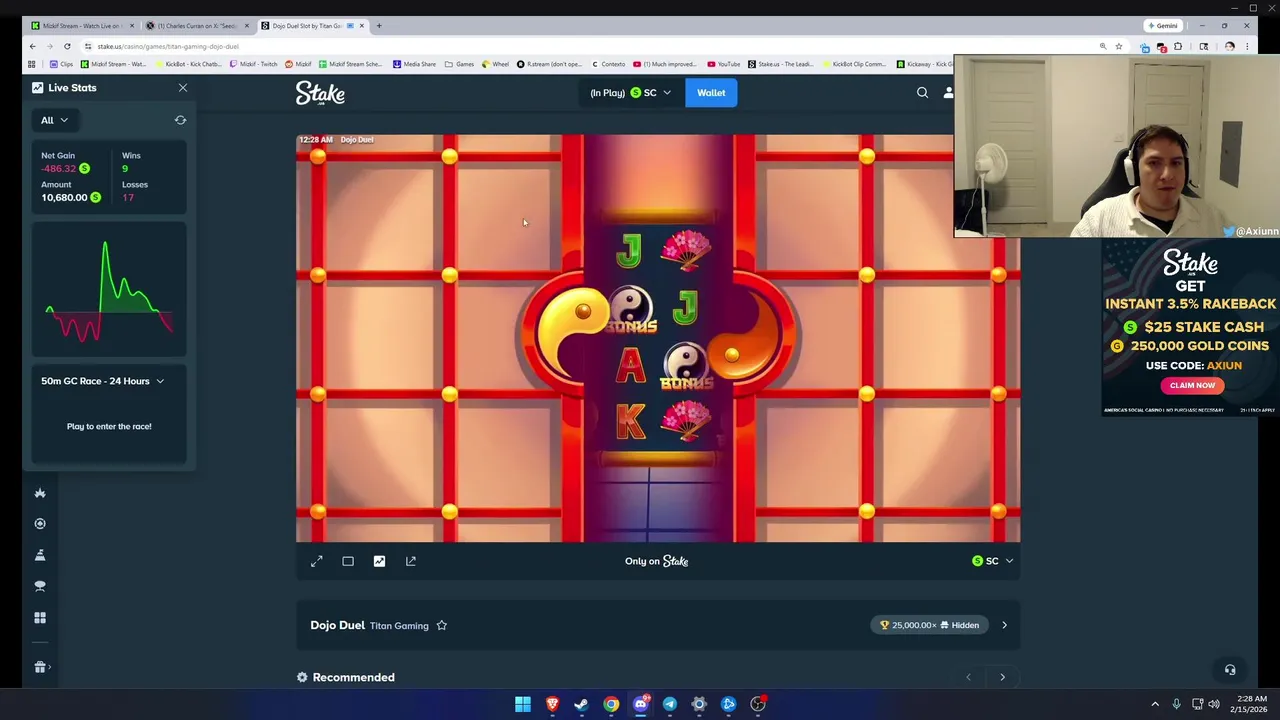Enter fullscreen mode for the game
Screen dimensions: 1280x720
click(317, 561)
